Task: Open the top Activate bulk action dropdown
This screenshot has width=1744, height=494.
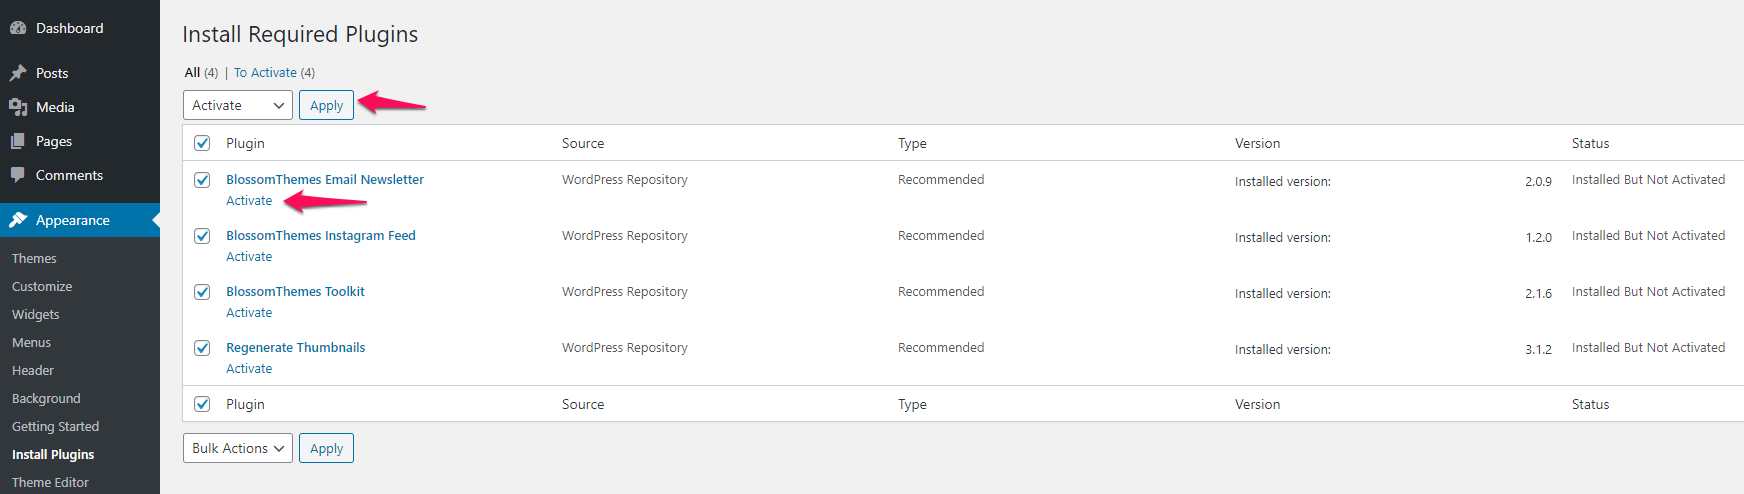Action: pyautogui.click(x=238, y=105)
